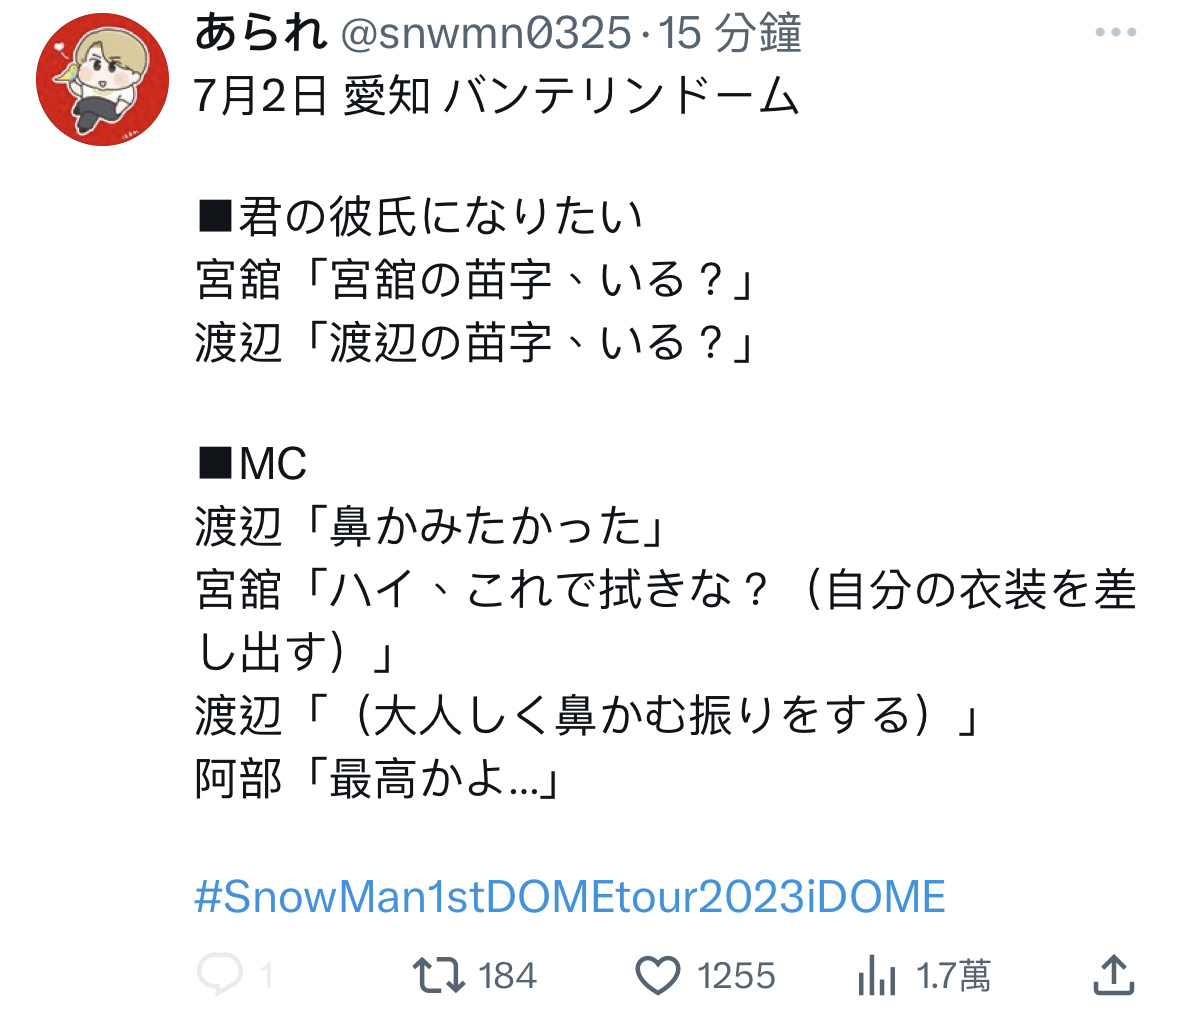Like the tweet with the heart icon

[658, 975]
